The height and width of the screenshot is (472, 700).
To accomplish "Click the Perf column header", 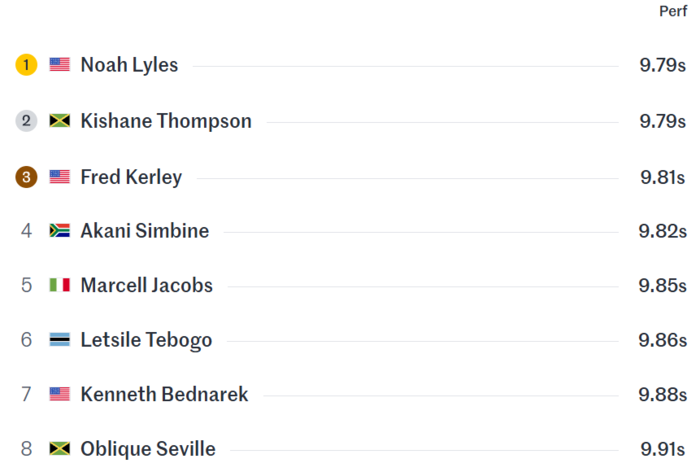I will pos(673,11).
